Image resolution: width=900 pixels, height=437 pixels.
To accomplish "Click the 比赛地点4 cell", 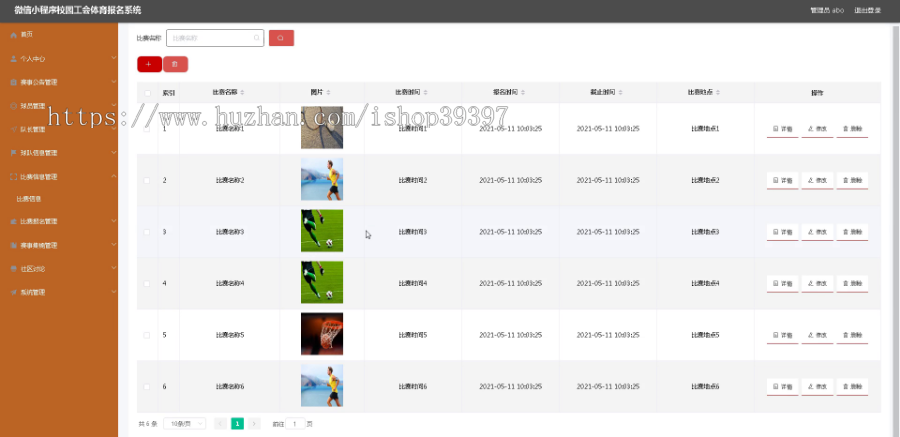I will coord(705,284).
